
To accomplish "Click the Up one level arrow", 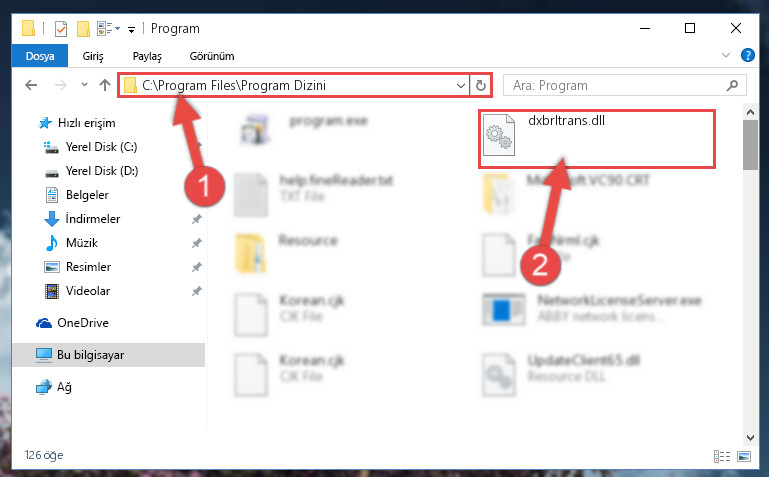I will (x=104, y=85).
